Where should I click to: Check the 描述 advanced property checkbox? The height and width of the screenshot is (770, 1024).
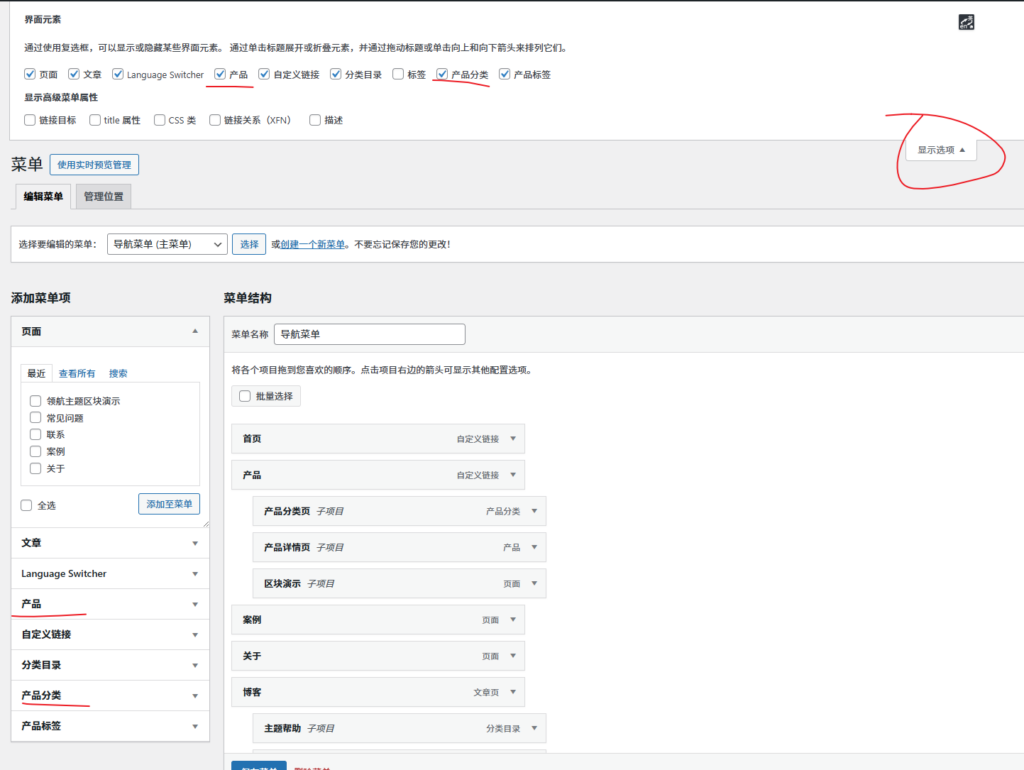(312, 119)
